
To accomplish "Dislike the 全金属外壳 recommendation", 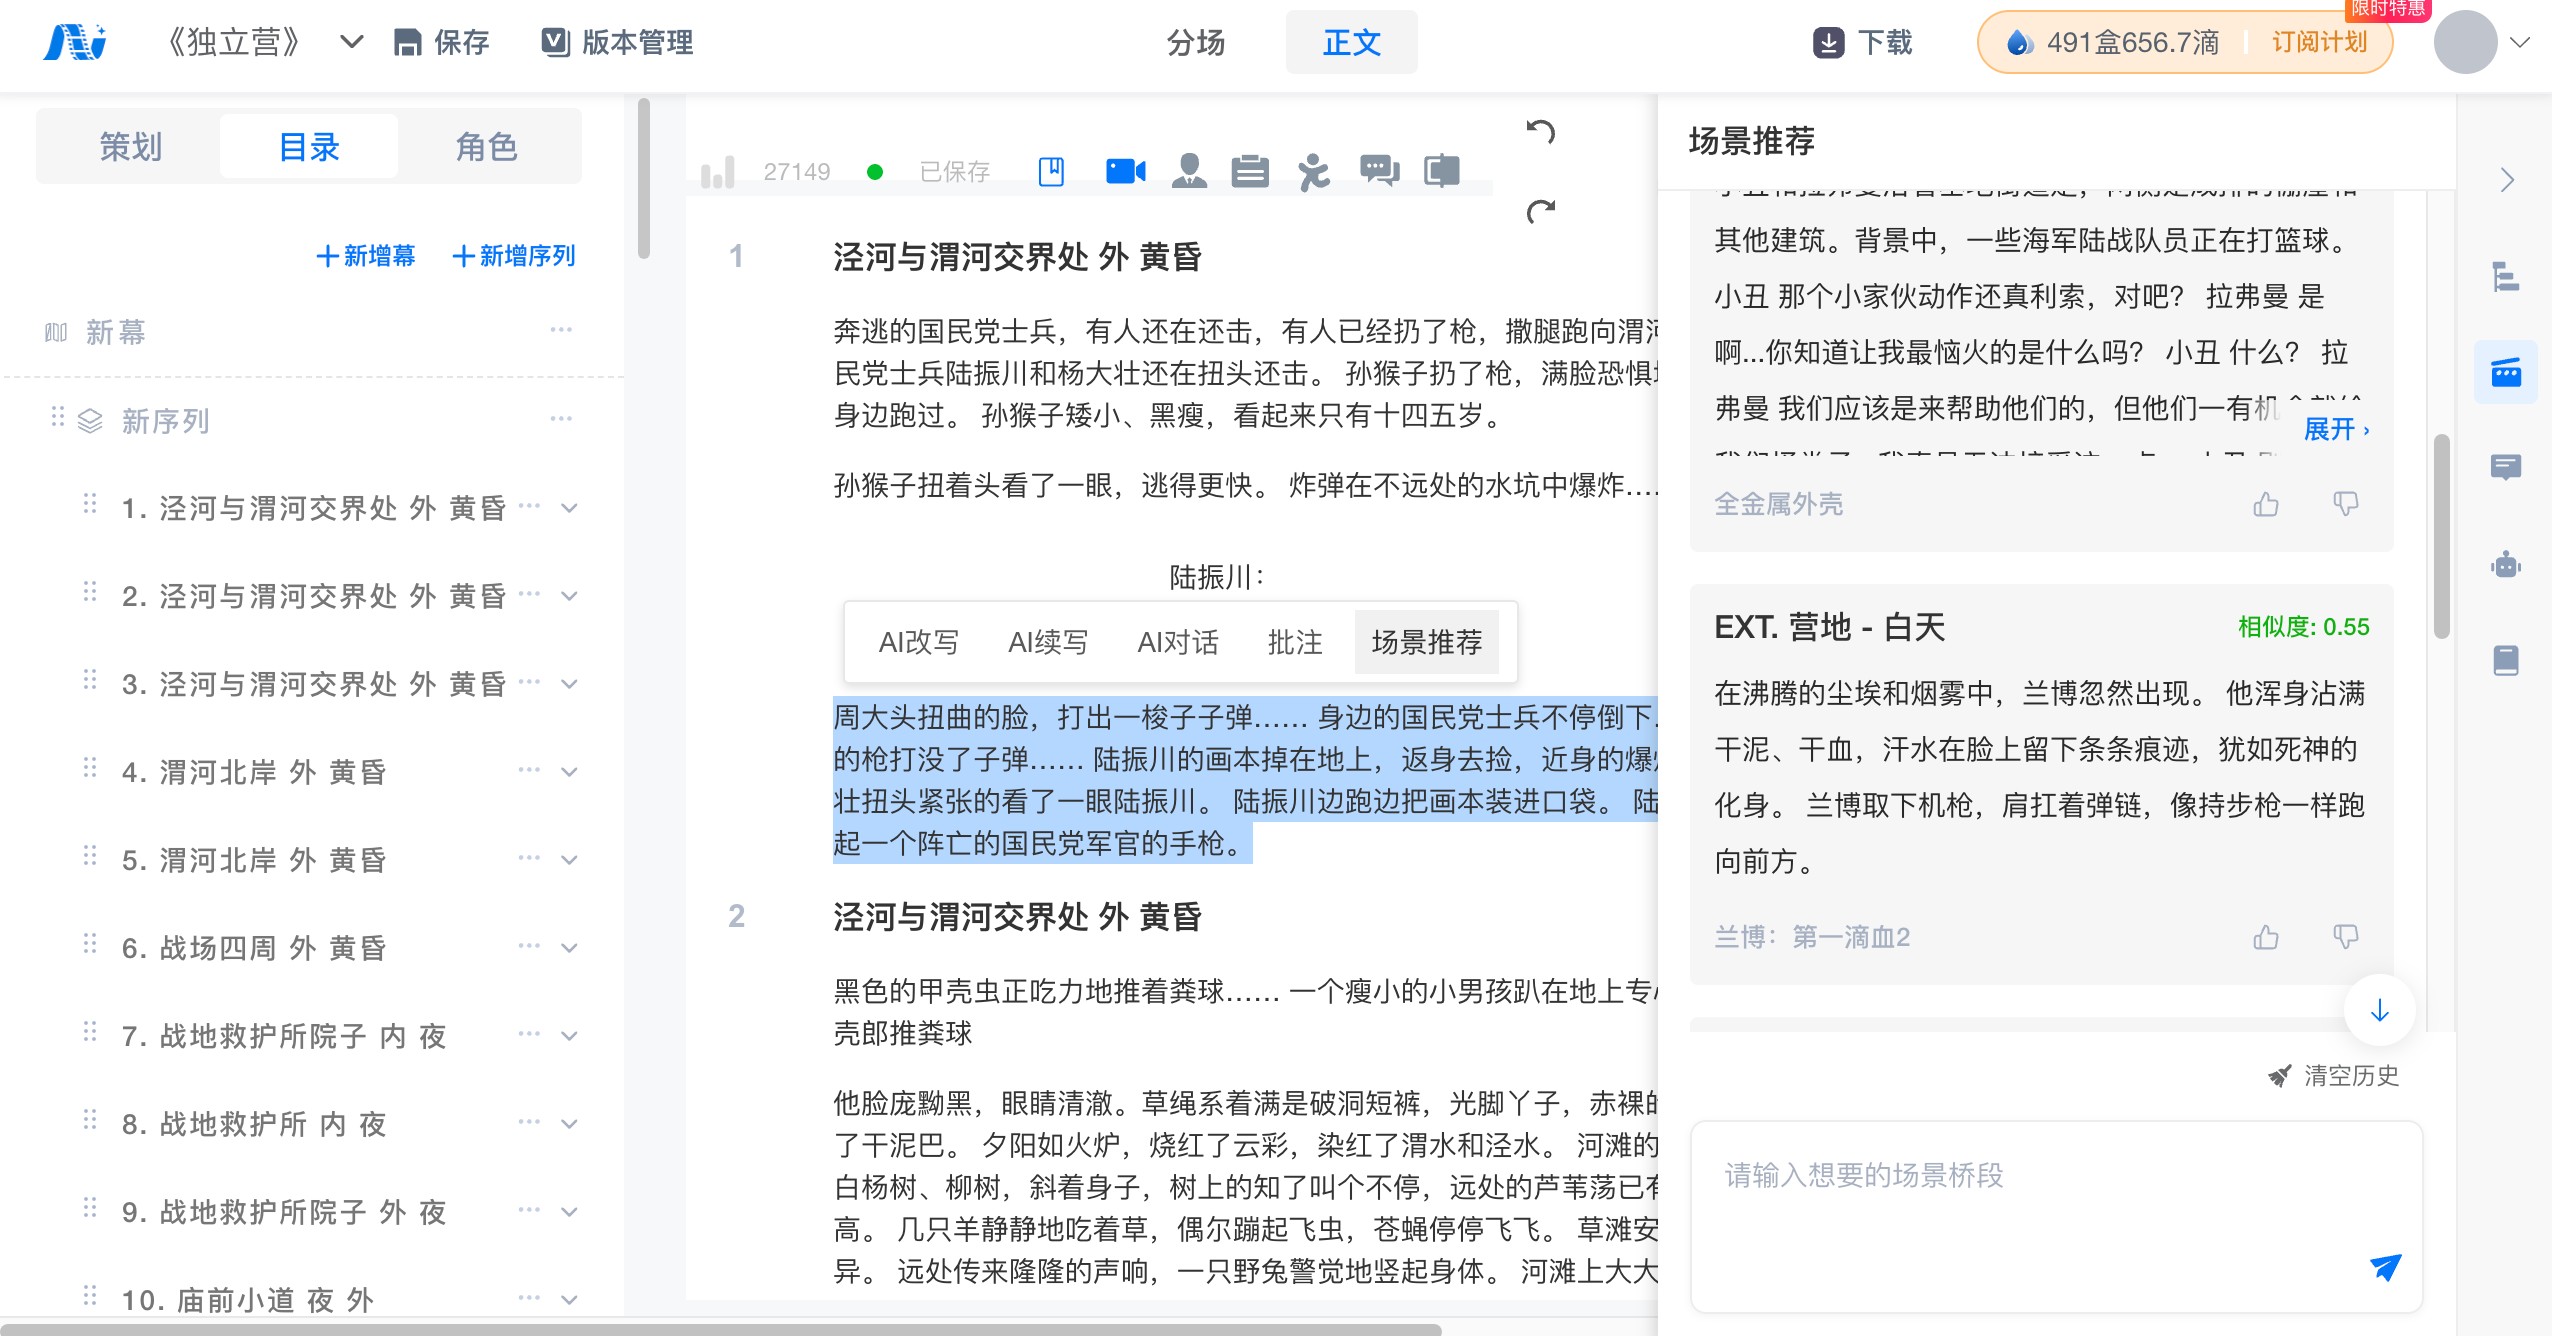I will [2345, 504].
